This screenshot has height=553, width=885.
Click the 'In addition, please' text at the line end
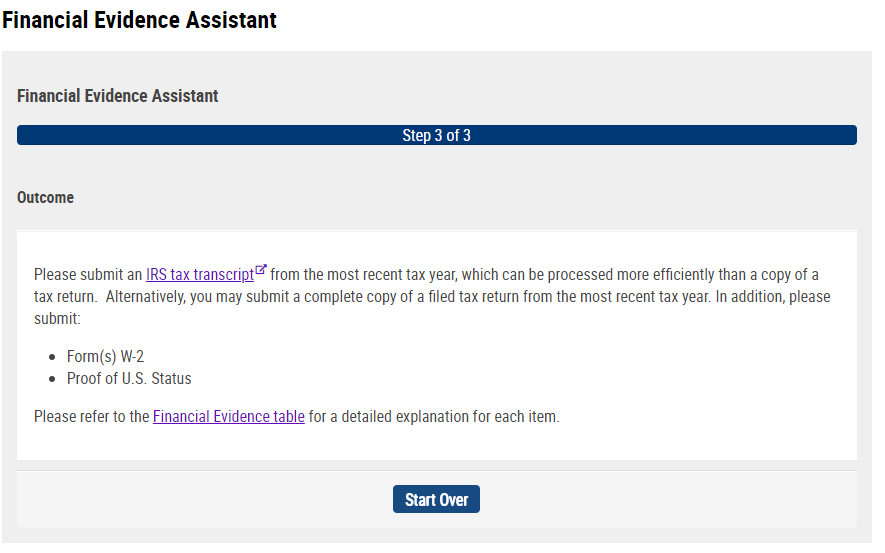[773, 297]
